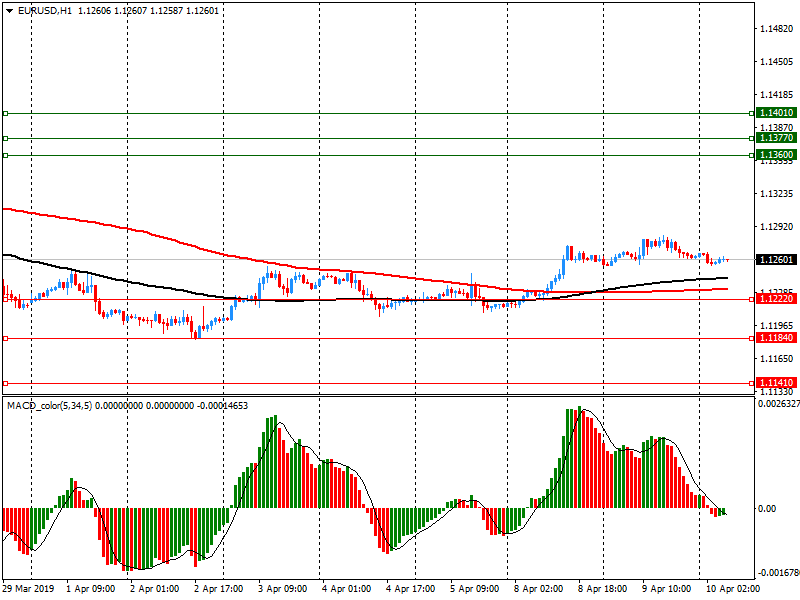Grab left square handle of 1.14010 line

[6, 113]
